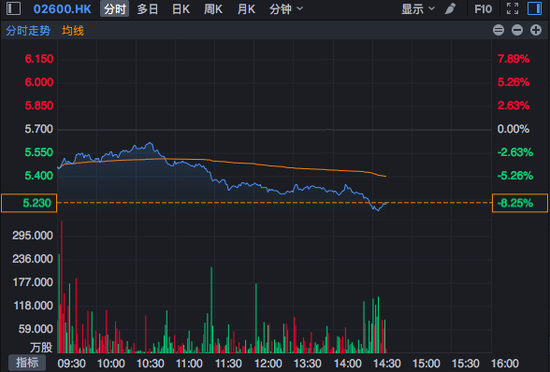Expand the 分钟 dropdown
Image resolution: width=550 pixels, height=372 pixels.
click(286, 9)
